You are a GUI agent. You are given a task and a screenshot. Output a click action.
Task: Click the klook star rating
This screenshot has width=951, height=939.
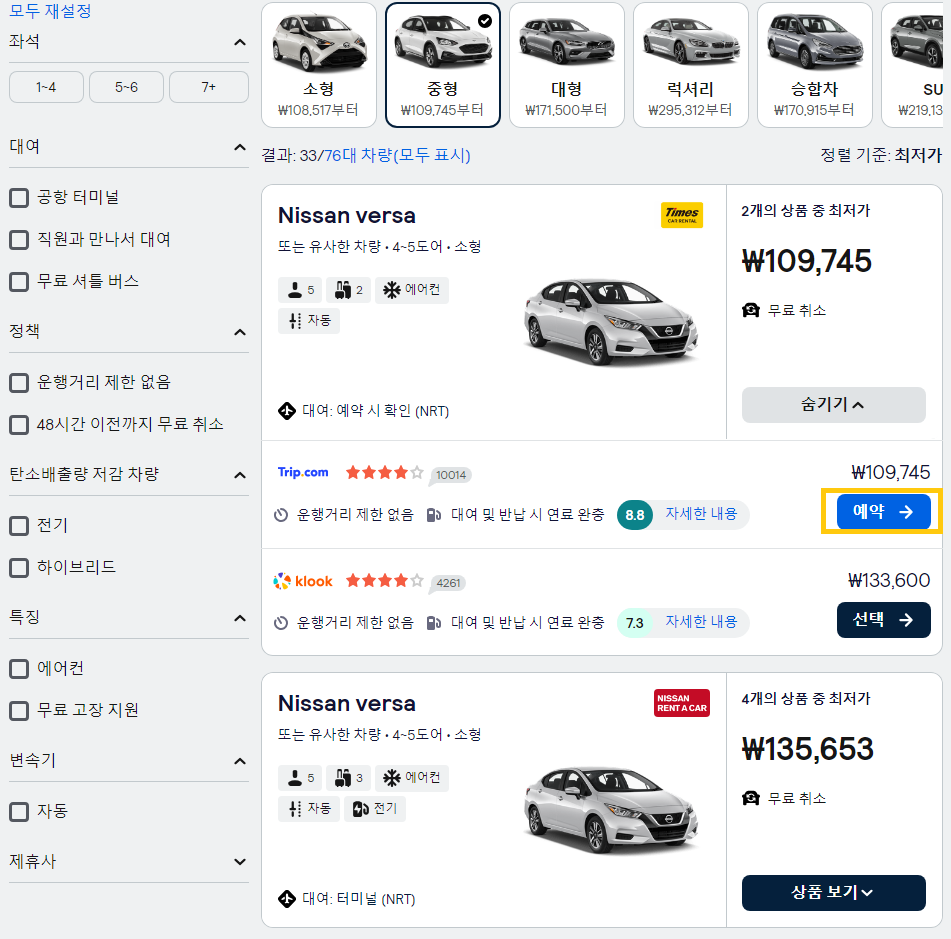(x=385, y=581)
